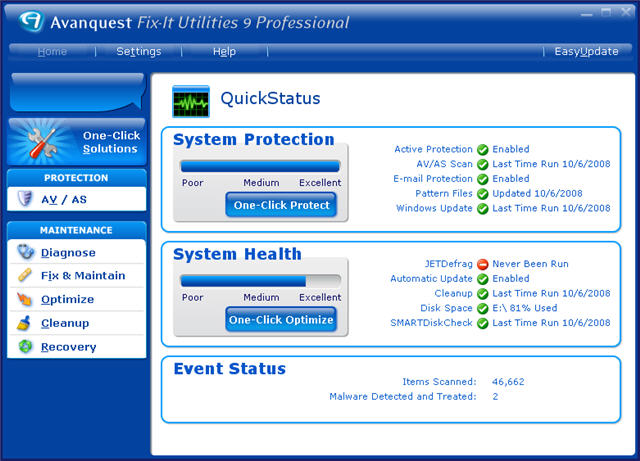Click the red JETDefrag warning status icon
Screen dimensions: 640x461
tap(483, 264)
